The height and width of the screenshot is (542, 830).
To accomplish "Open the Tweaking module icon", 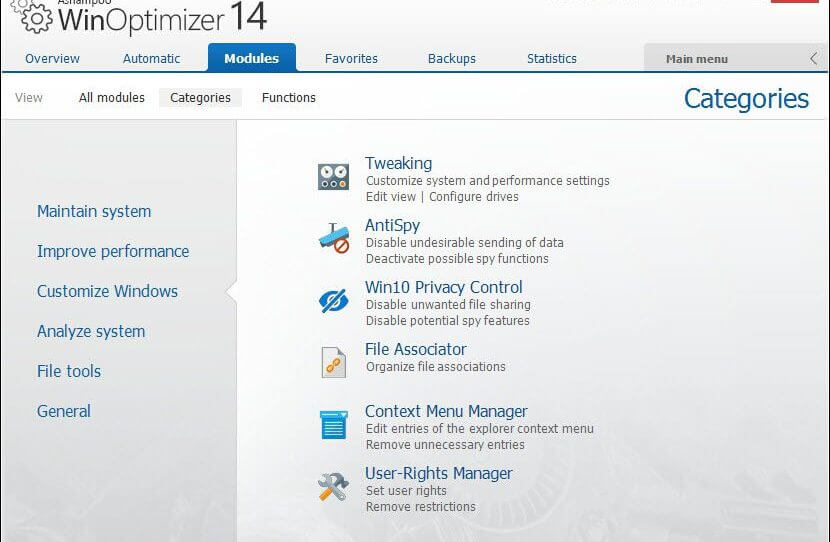I will coord(333,177).
